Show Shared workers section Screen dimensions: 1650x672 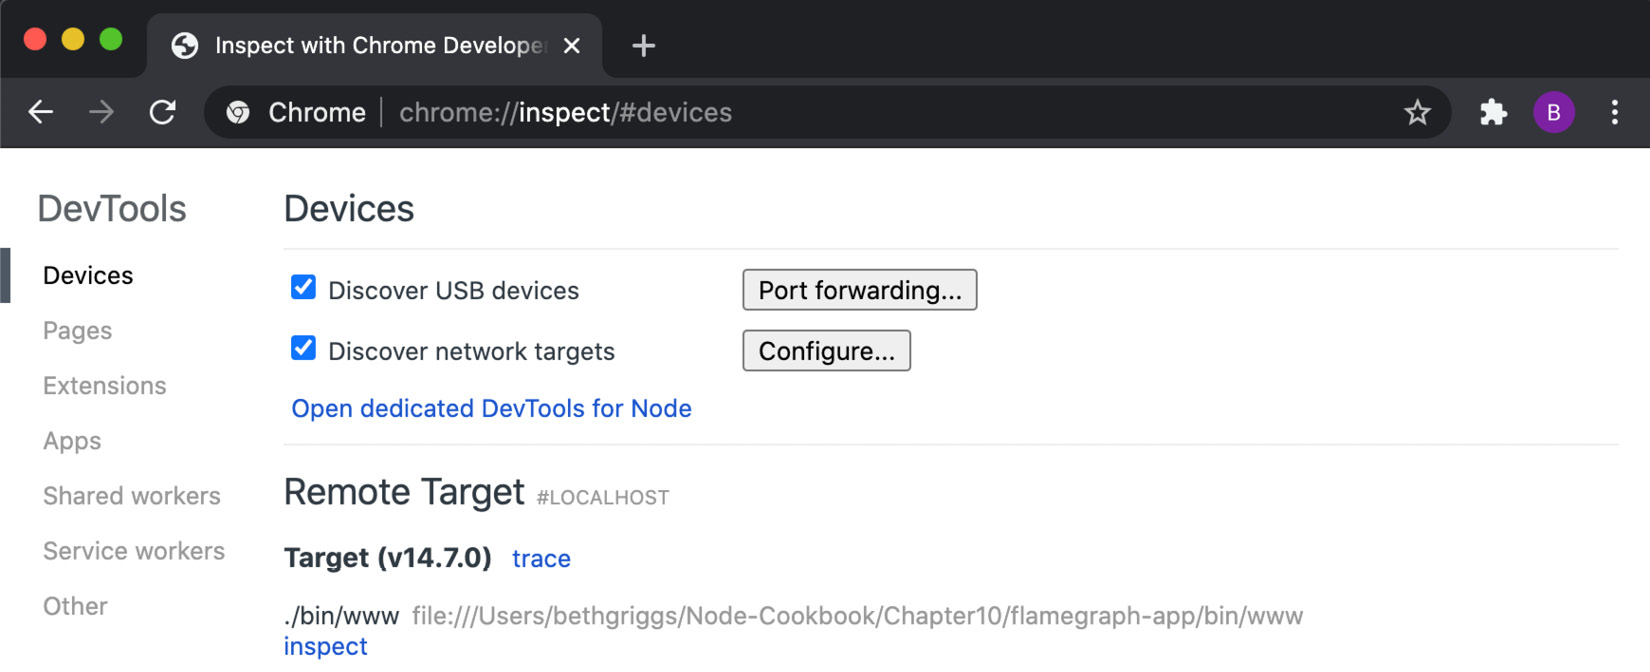[x=132, y=496]
